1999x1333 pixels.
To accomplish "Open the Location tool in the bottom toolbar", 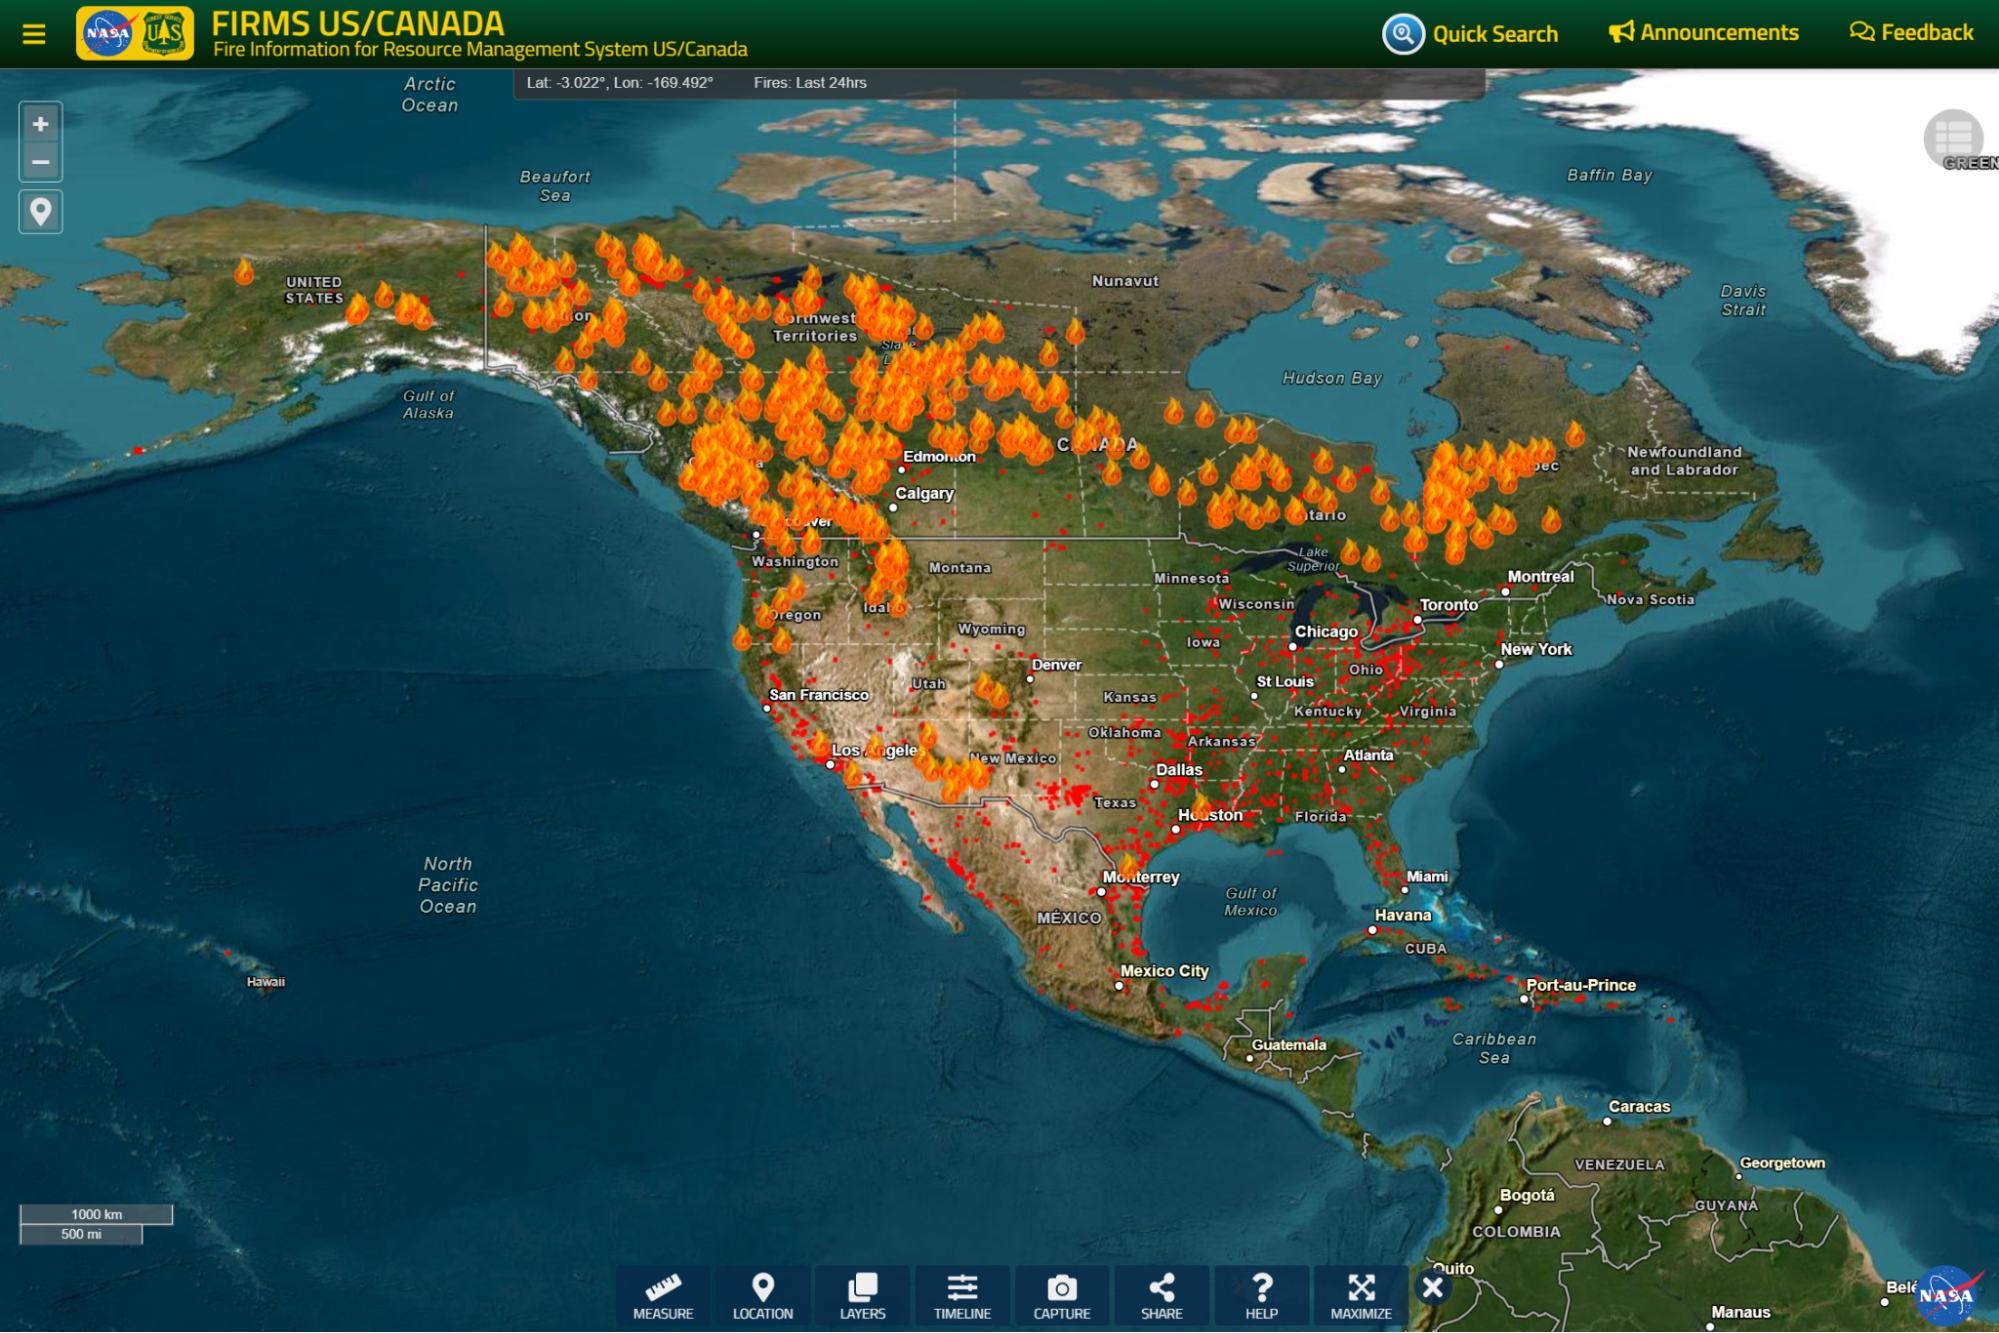I will click(x=762, y=1296).
